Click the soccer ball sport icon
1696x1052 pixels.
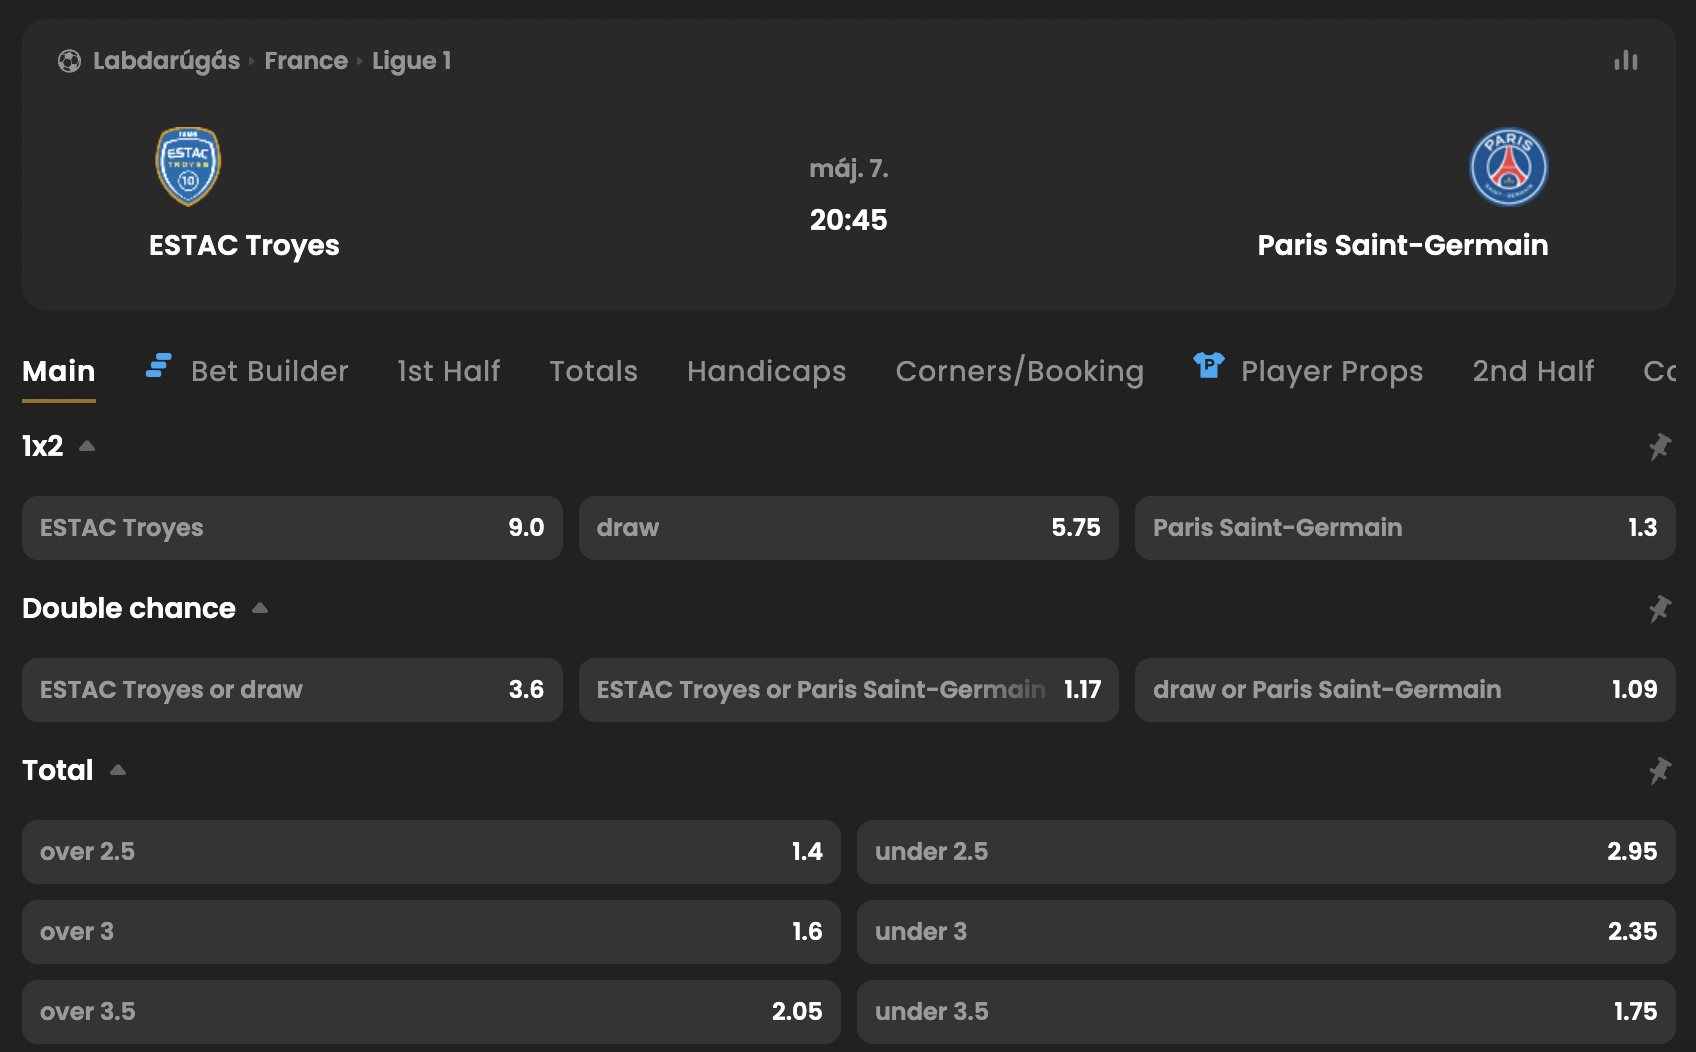(69, 61)
